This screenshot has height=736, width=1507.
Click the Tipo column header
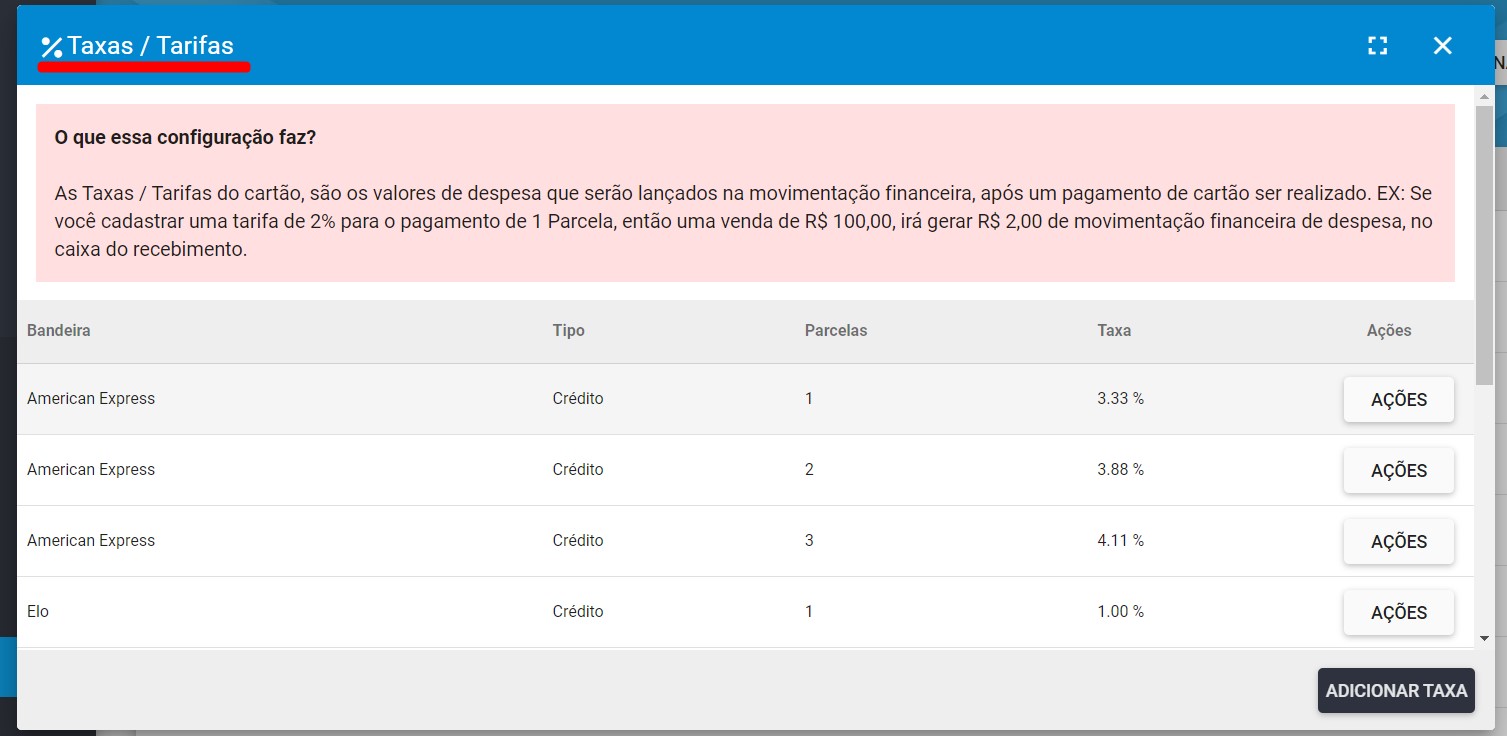coord(568,330)
